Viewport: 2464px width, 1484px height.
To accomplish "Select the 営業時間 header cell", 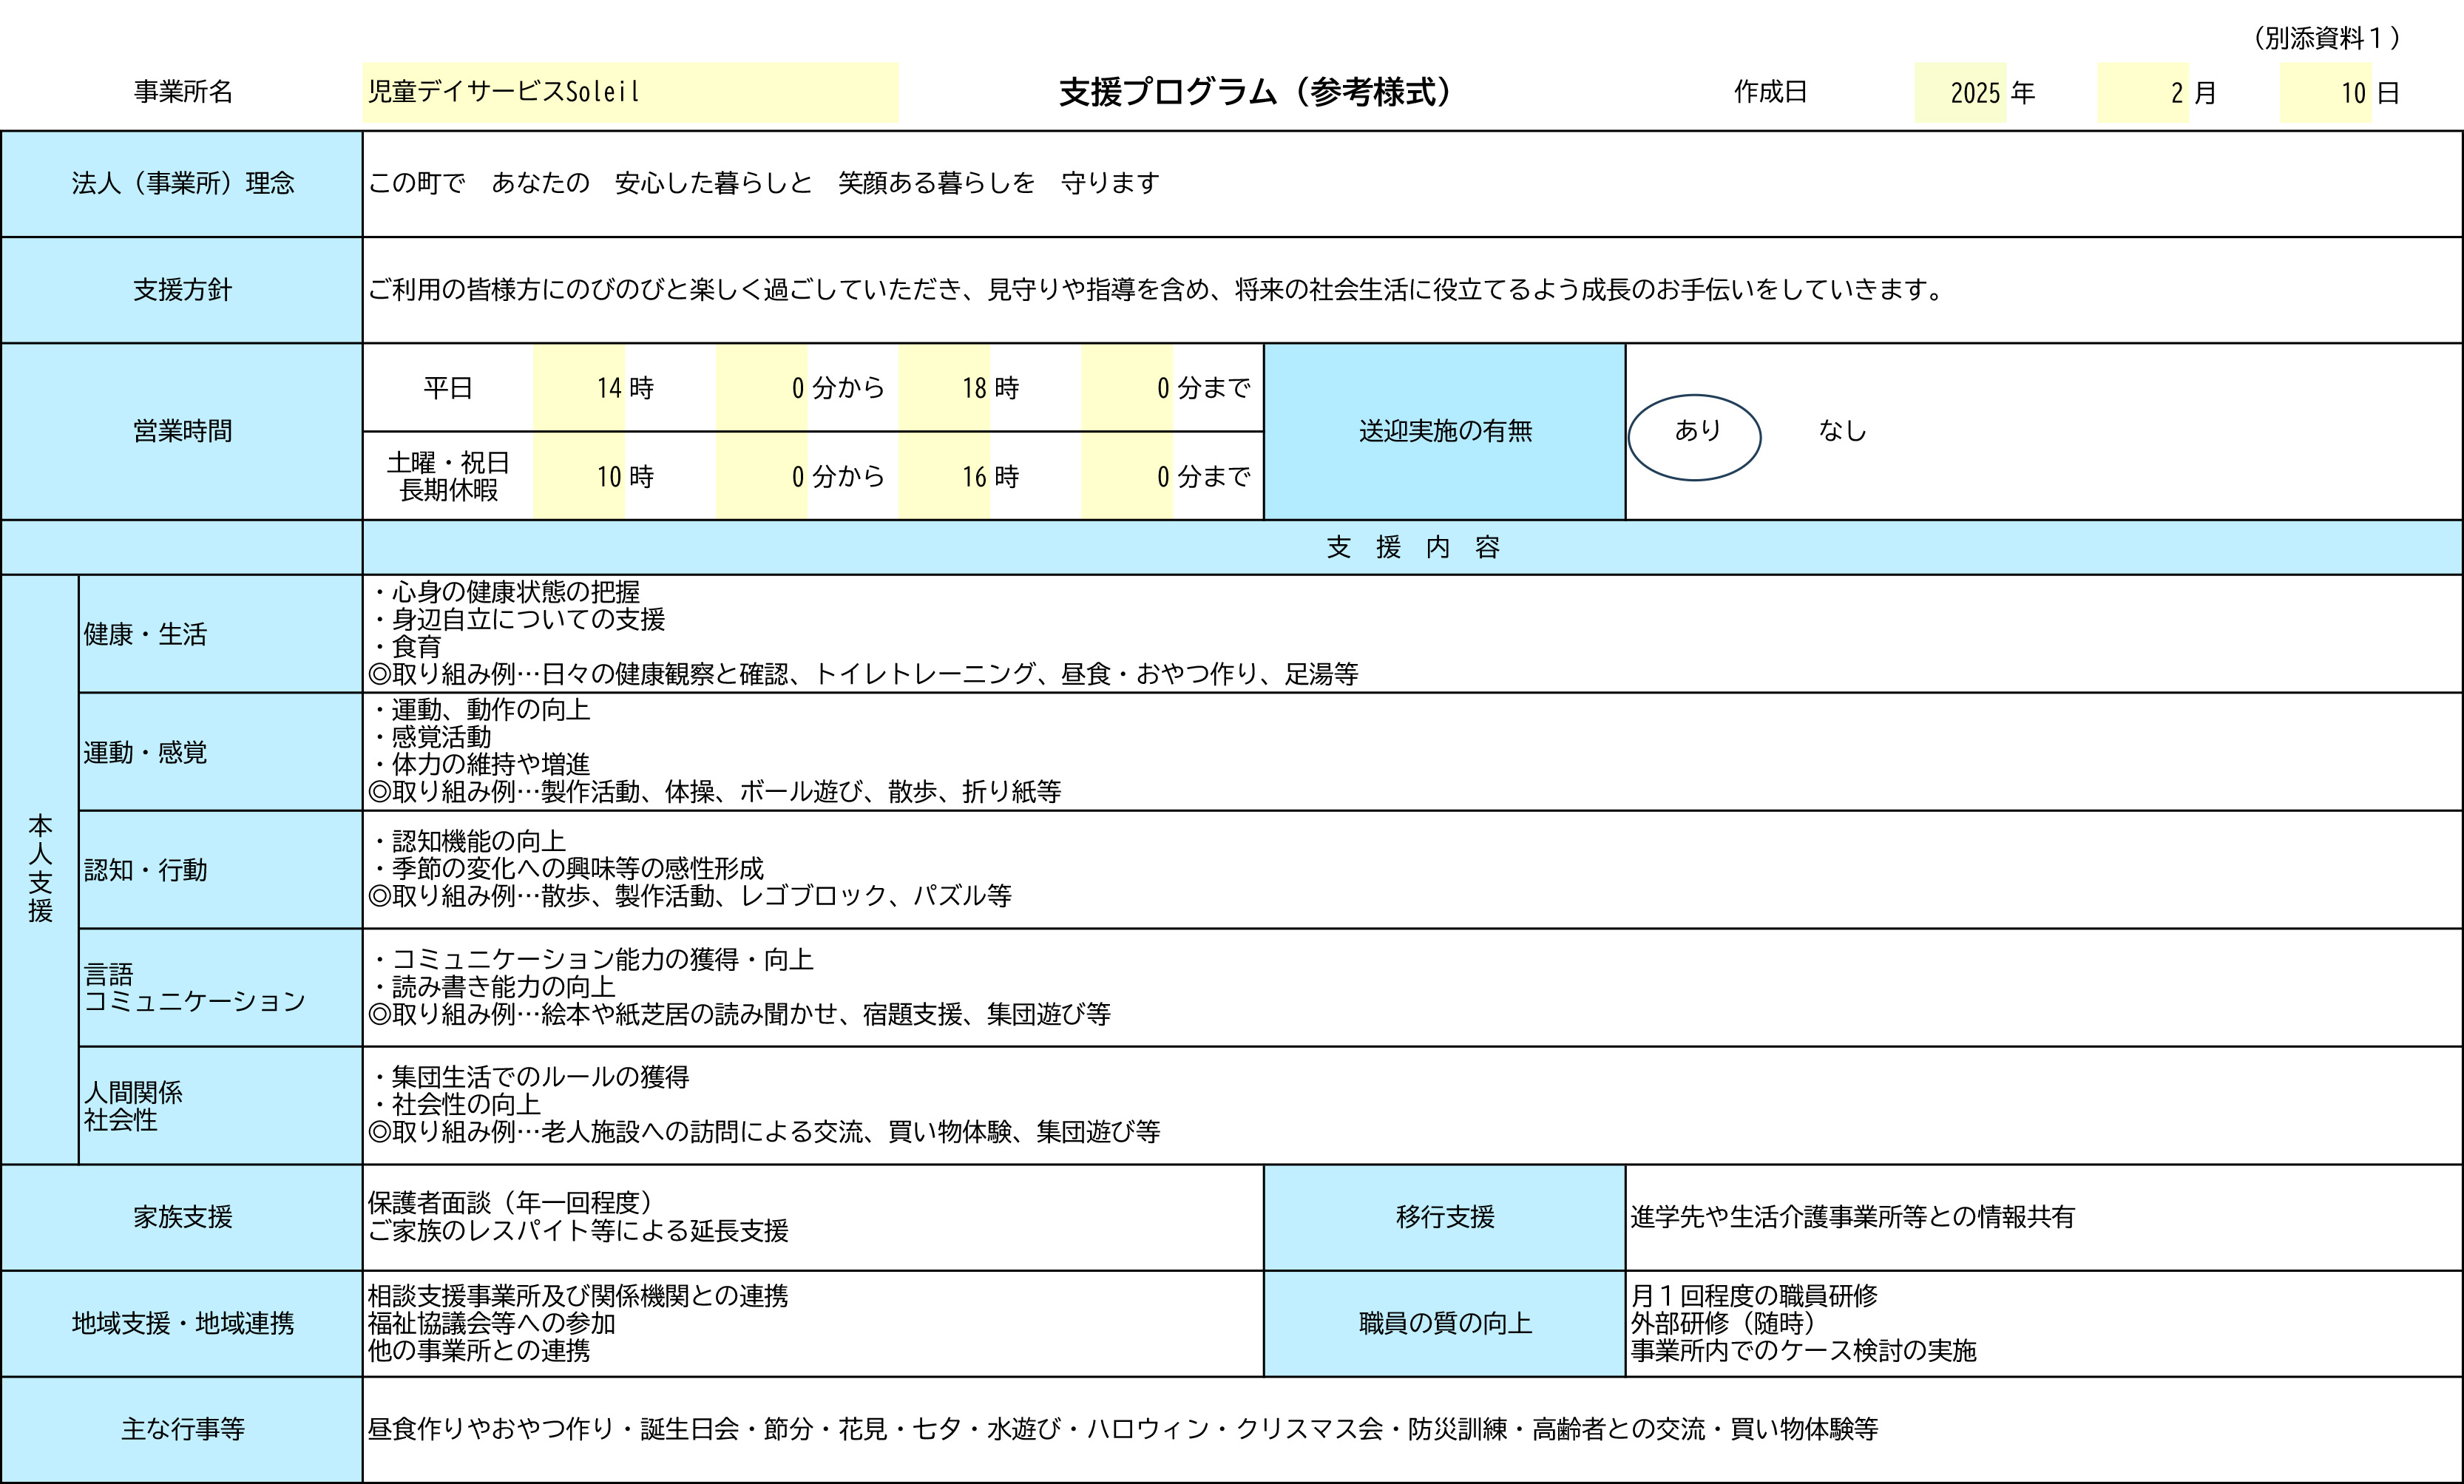I will click(182, 431).
